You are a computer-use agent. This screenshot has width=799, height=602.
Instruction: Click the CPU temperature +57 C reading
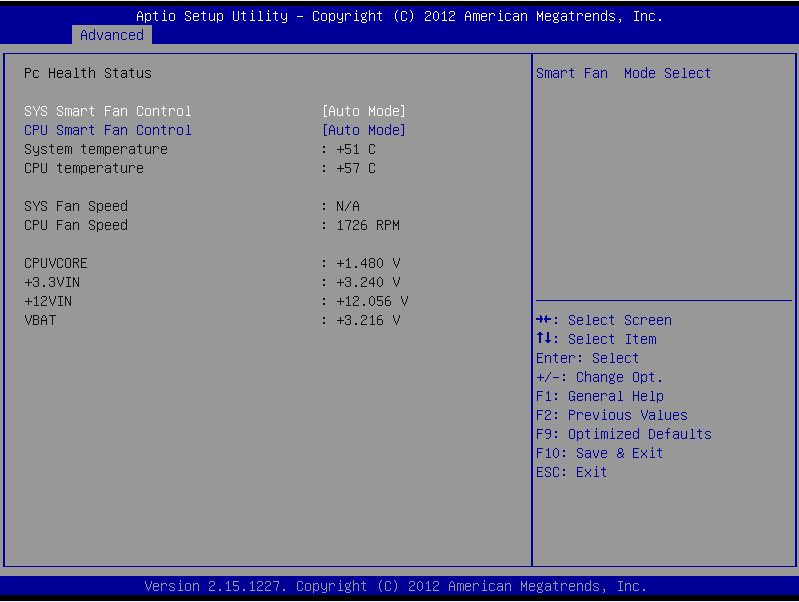(x=349, y=168)
